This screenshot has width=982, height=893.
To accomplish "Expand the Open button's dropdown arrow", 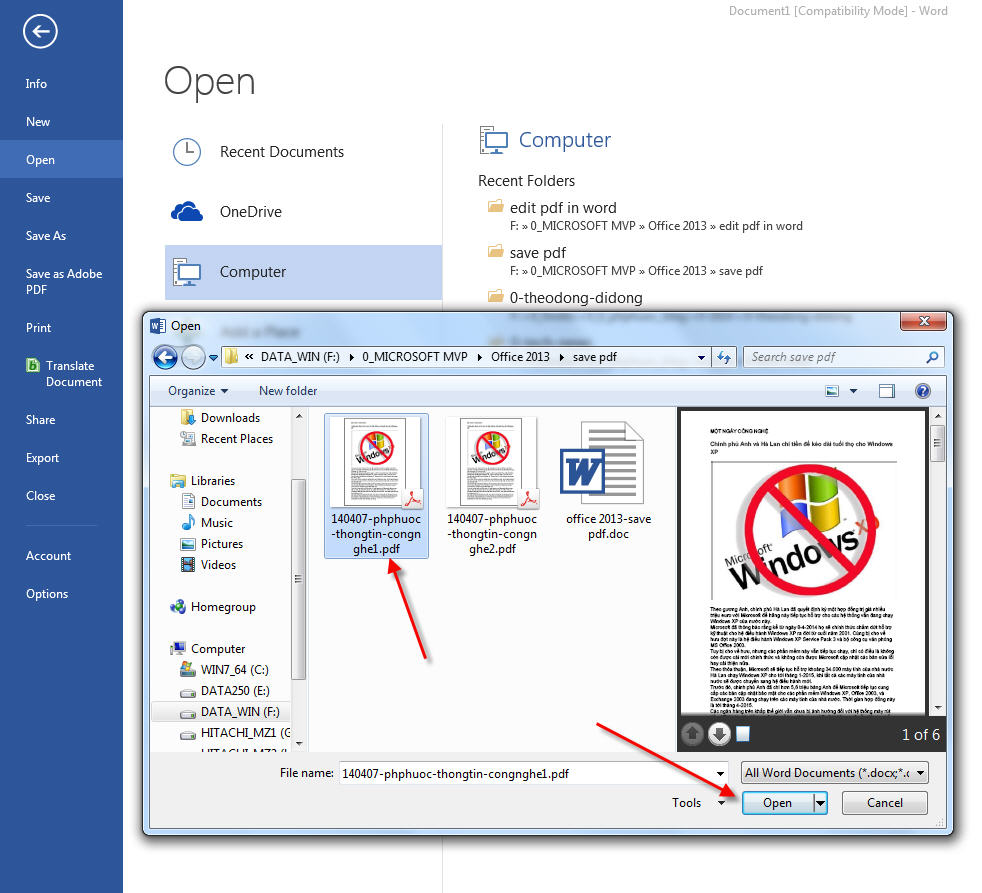I will 821,803.
